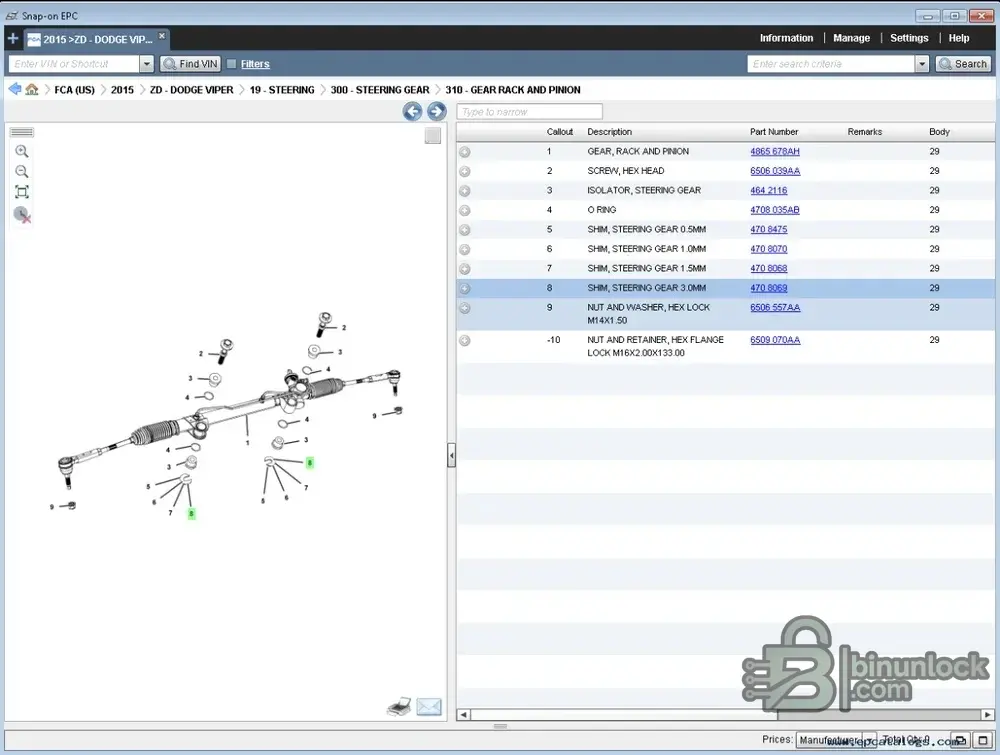Screen dimensions: 1000x755
Task: Toggle the selector for SHIM 0.5MM row
Action: 465,230
